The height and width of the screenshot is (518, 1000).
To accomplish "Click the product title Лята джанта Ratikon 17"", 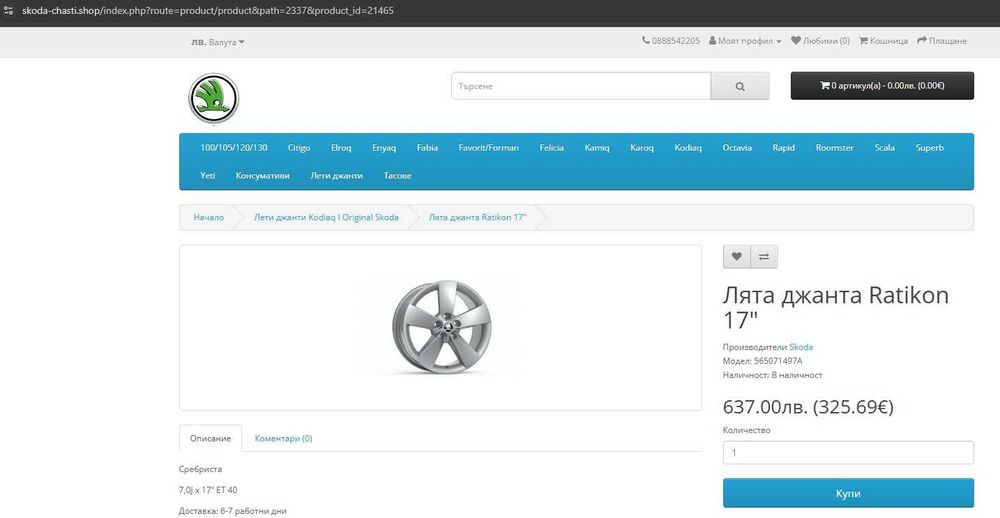I will pyautogui.click(x=835, y=307).
